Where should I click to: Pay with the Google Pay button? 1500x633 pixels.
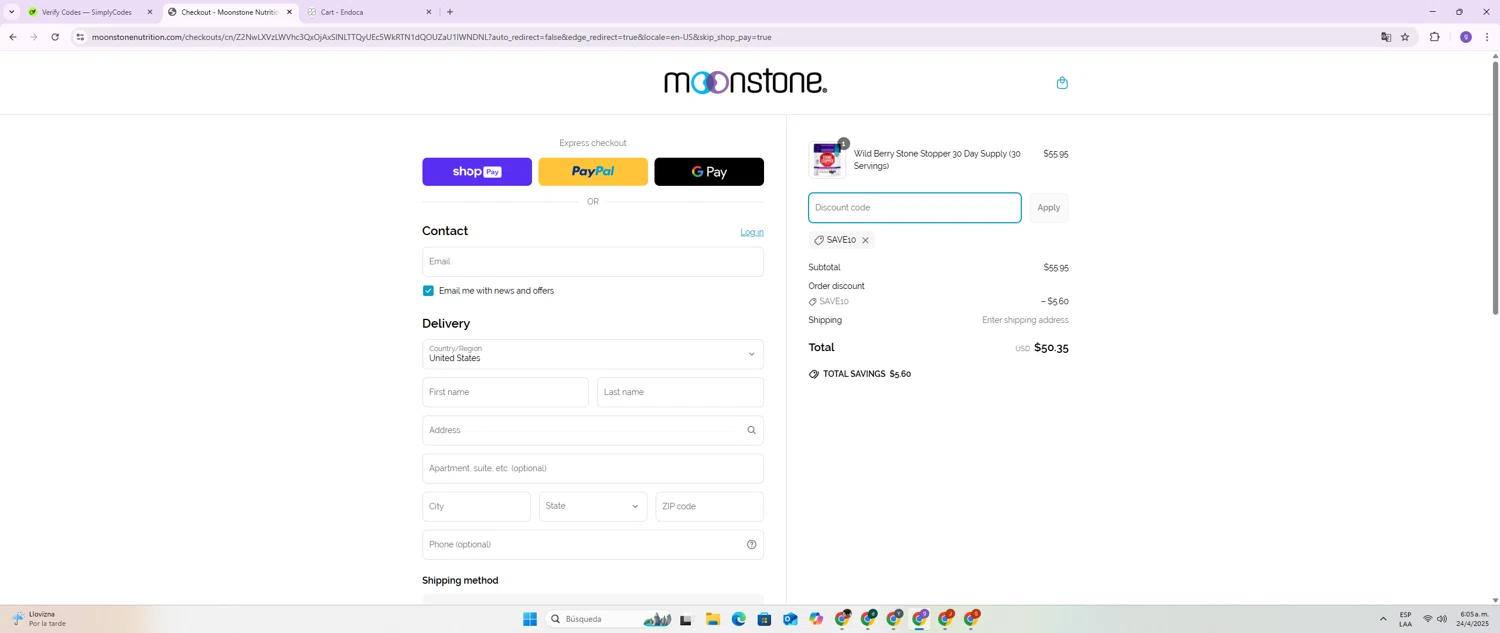(709, 172)
